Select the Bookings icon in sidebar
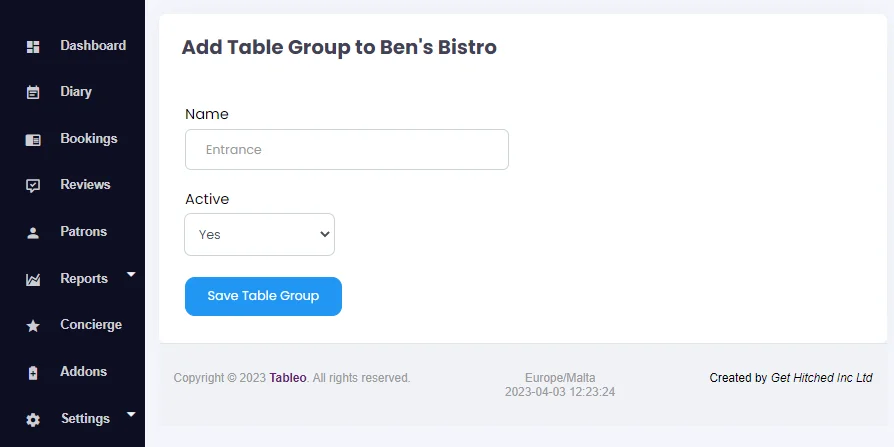Screen dimensions: 894x447 coord(33,140)
